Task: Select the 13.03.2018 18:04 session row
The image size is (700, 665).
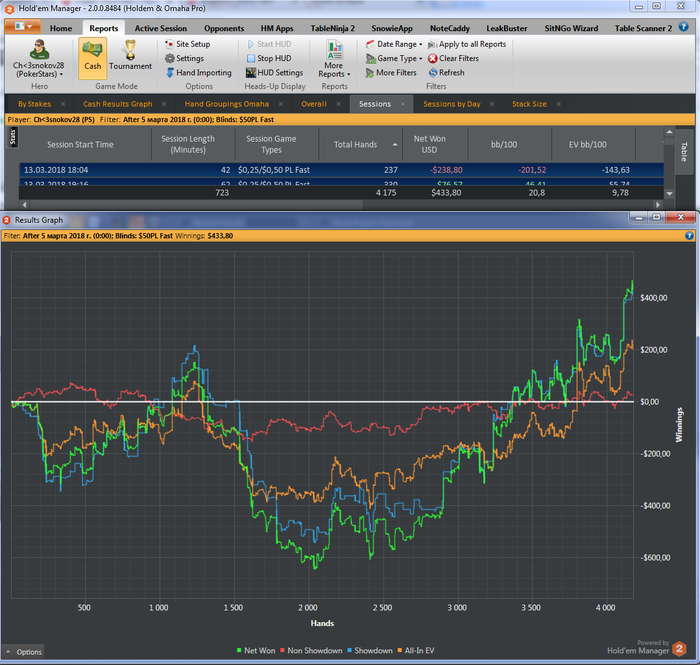Action: (x=341, y=170)
